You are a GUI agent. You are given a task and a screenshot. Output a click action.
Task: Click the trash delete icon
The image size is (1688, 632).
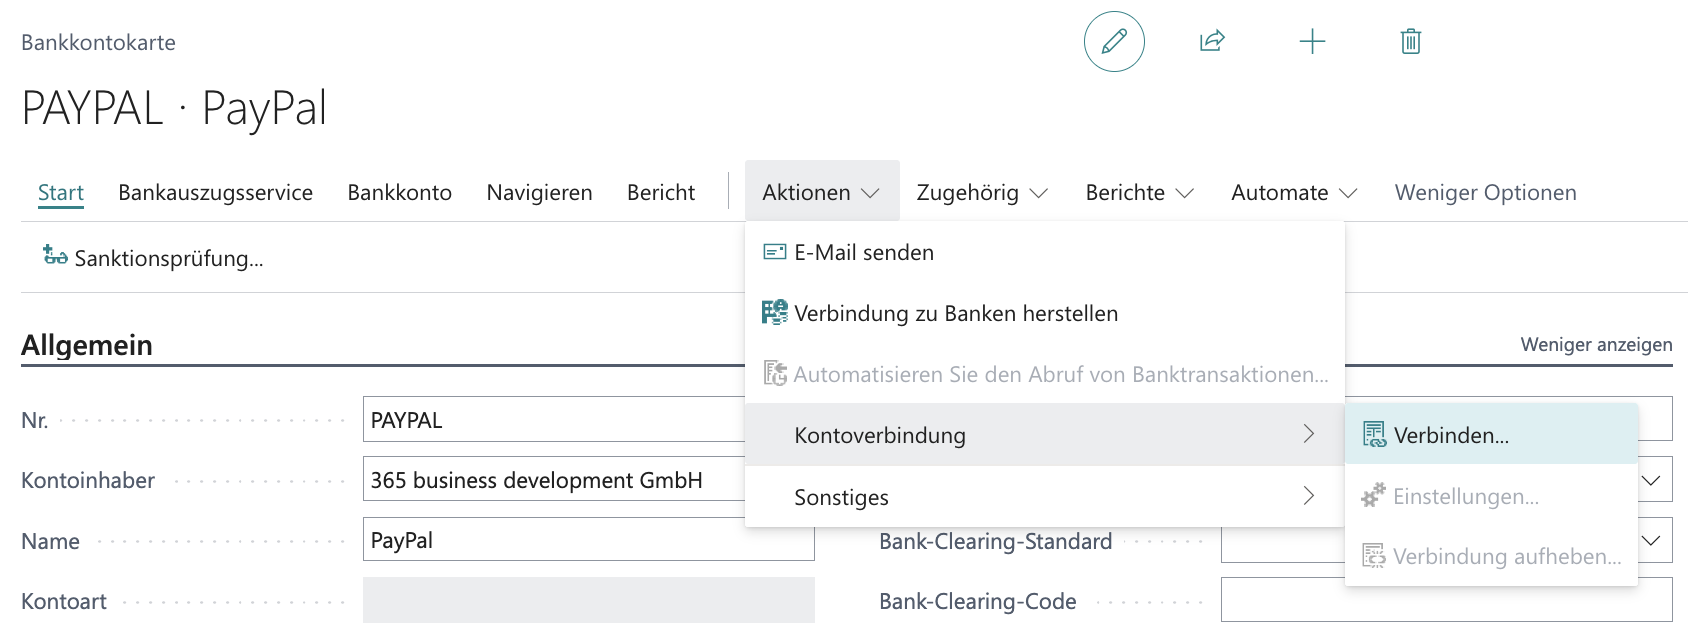click(x=1410, y=42)
